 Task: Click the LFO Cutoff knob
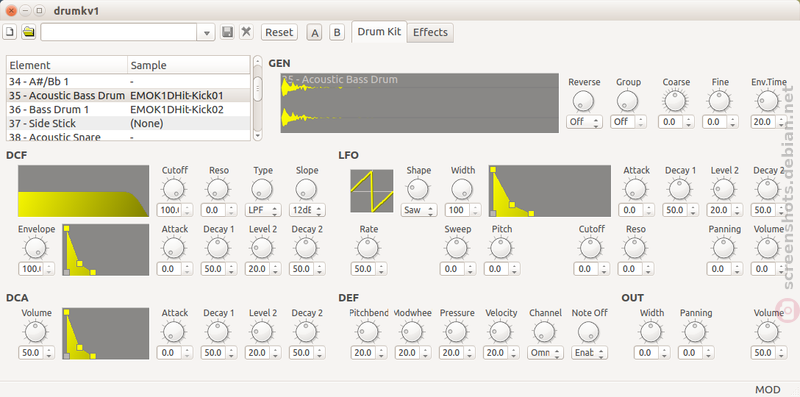(591, 249)
